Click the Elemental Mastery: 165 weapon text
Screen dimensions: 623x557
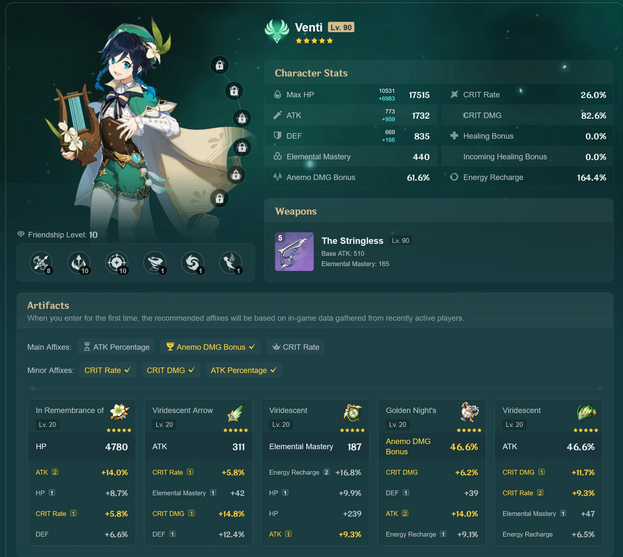(355, 264)
